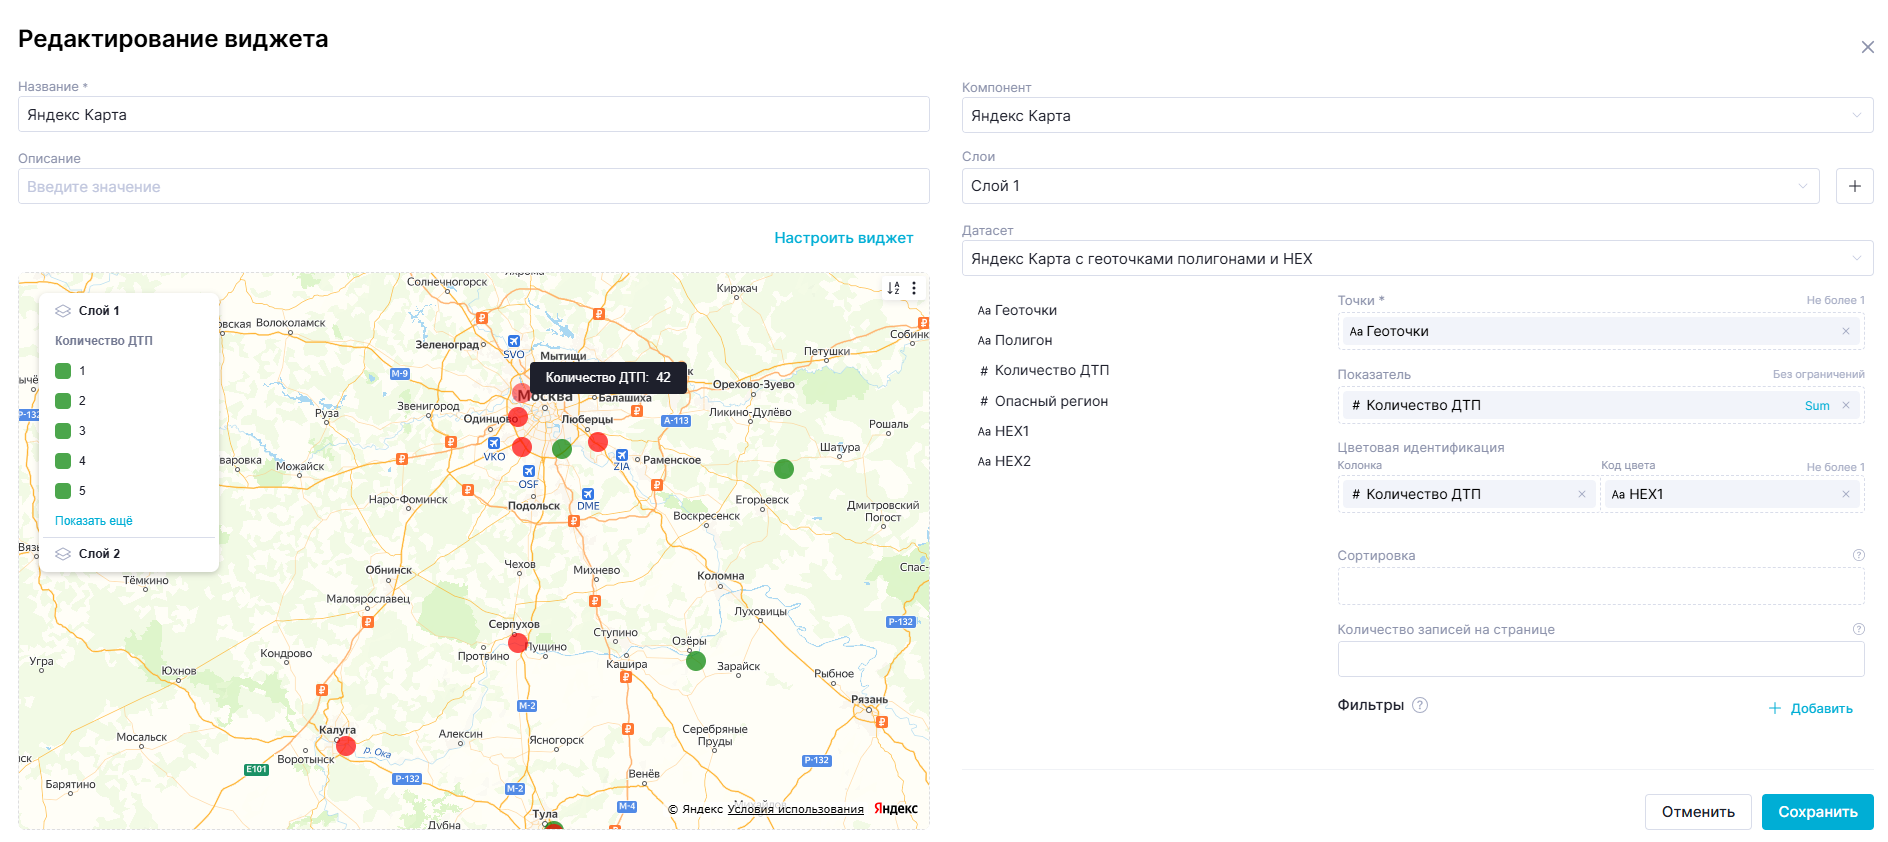Open the Компонент dropdown

point(1416,115)
